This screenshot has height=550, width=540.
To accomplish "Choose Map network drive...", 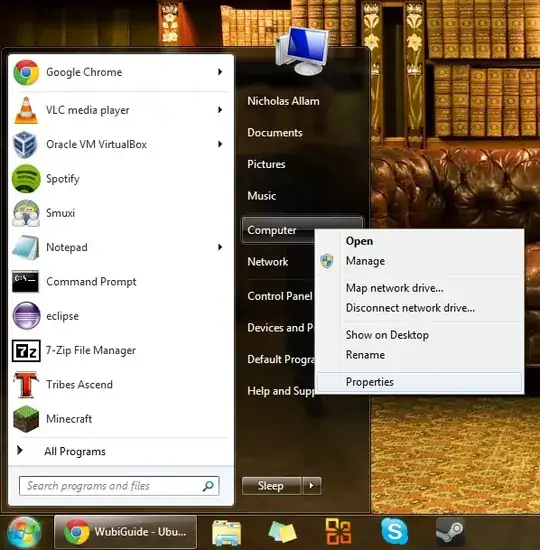I will click(x=419, y=288).
